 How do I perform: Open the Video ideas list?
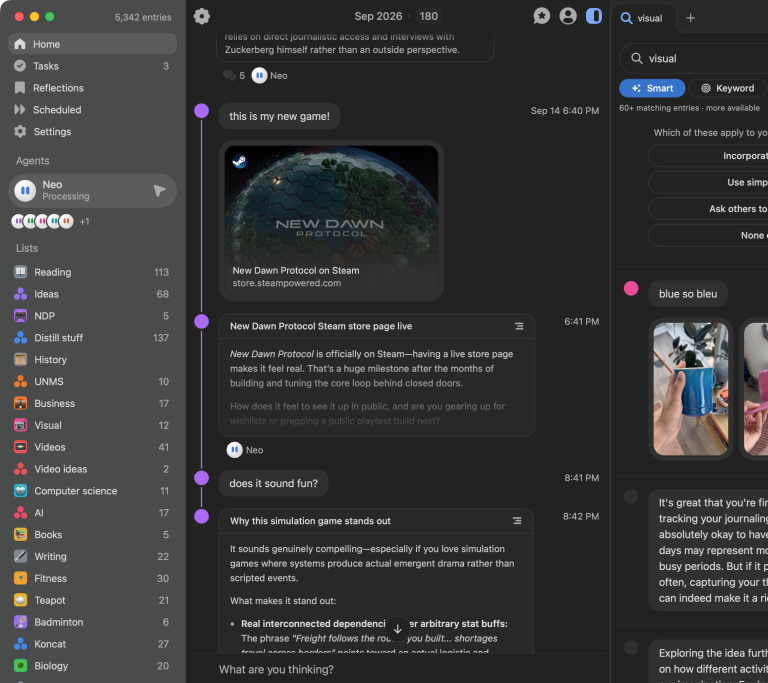click(93, 469)
